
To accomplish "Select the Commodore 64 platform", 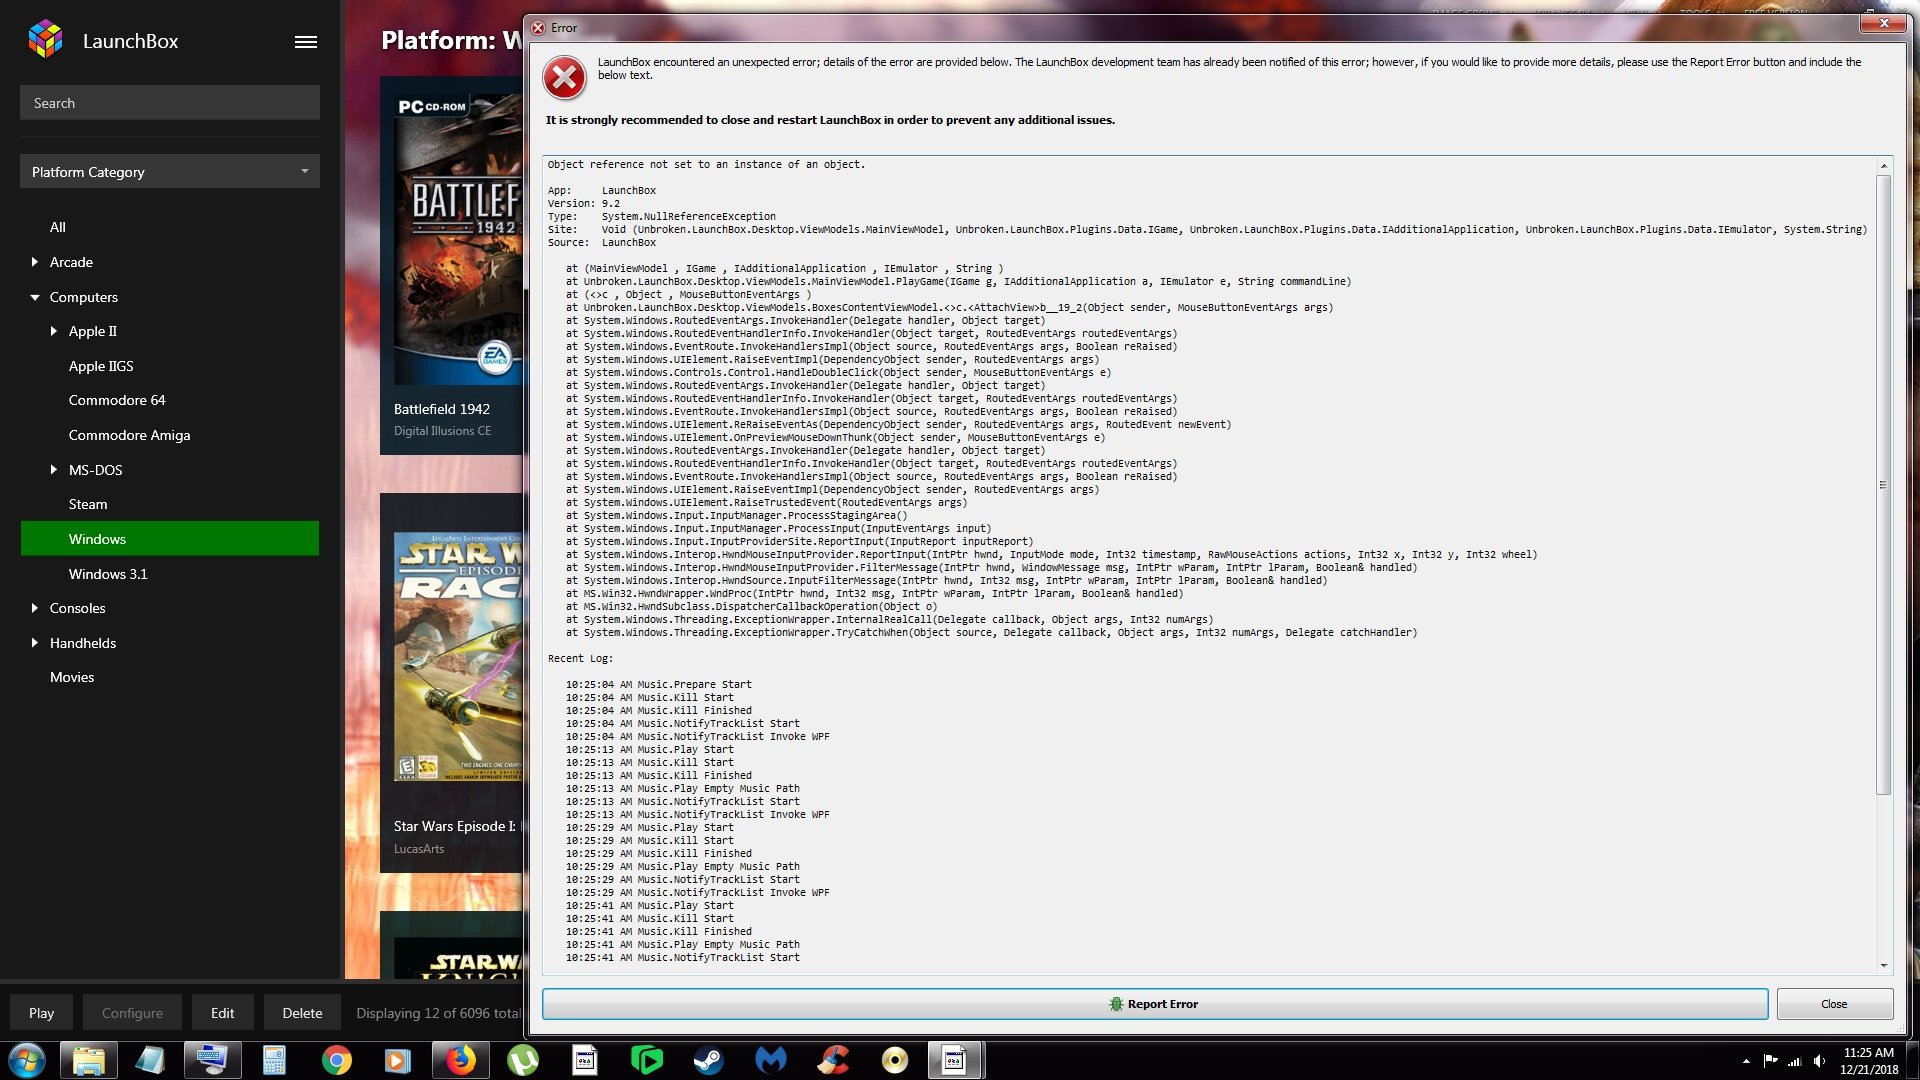I will point(117,400).
